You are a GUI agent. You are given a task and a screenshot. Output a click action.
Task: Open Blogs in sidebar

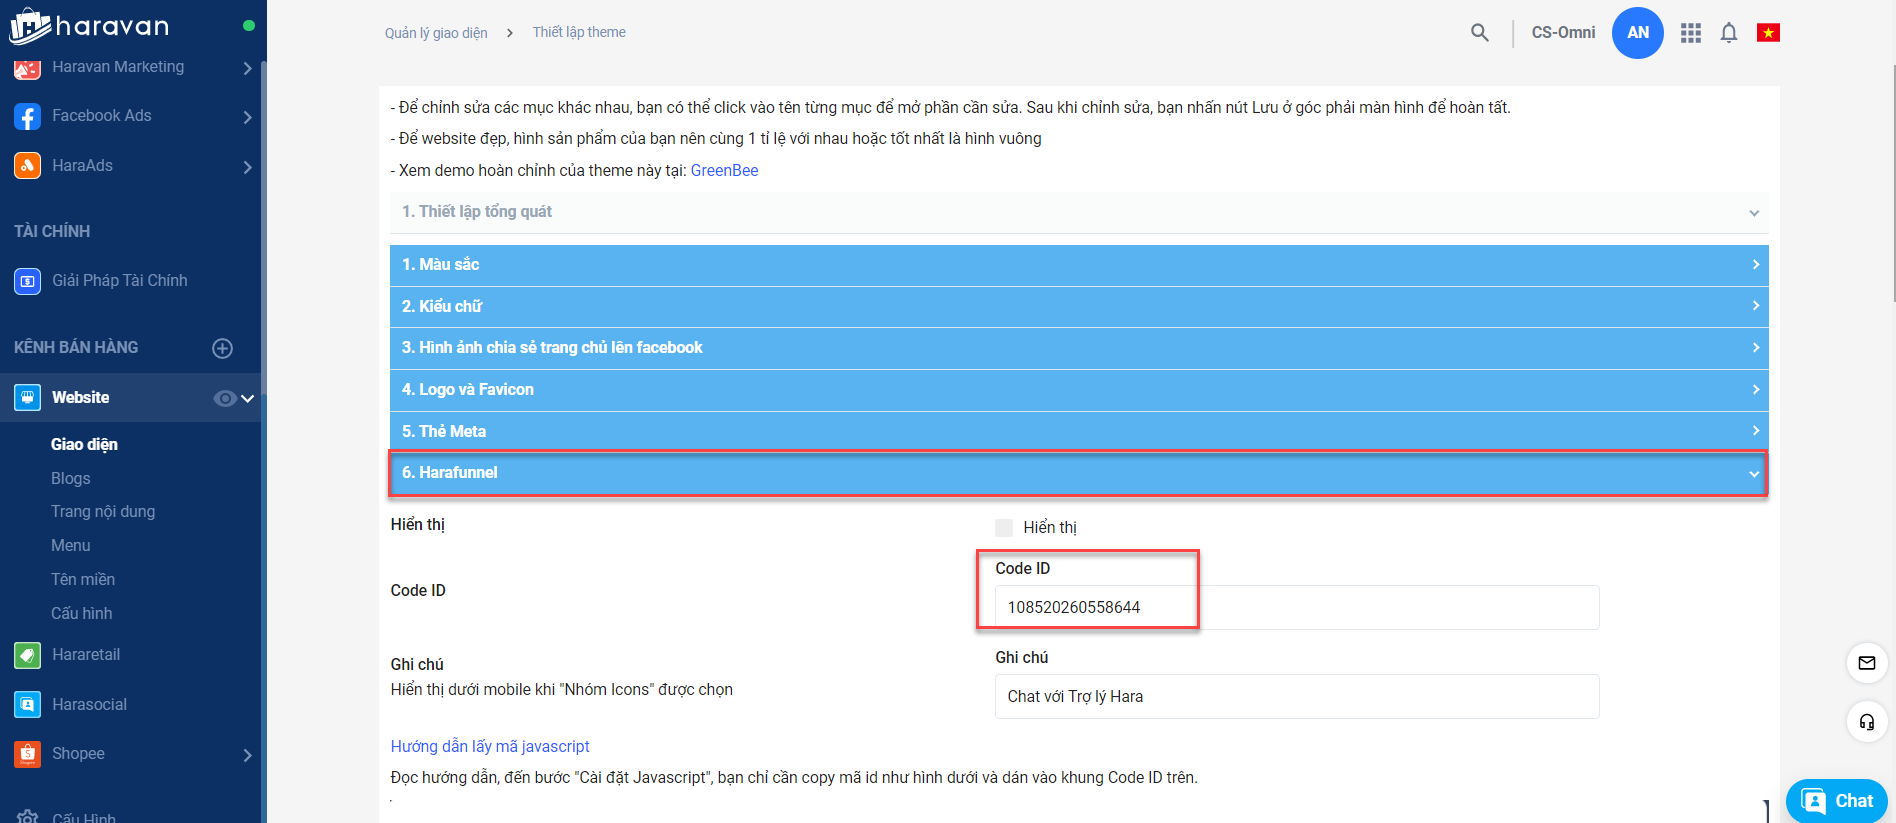[71, 479]
